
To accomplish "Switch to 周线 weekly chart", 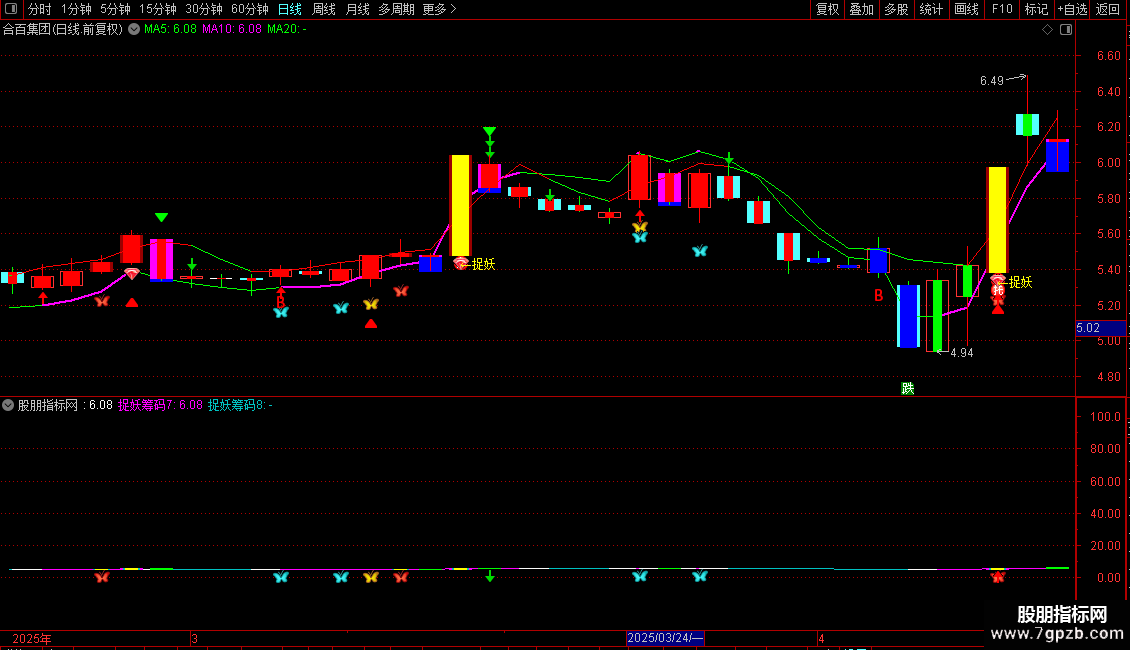I will 324,9.
